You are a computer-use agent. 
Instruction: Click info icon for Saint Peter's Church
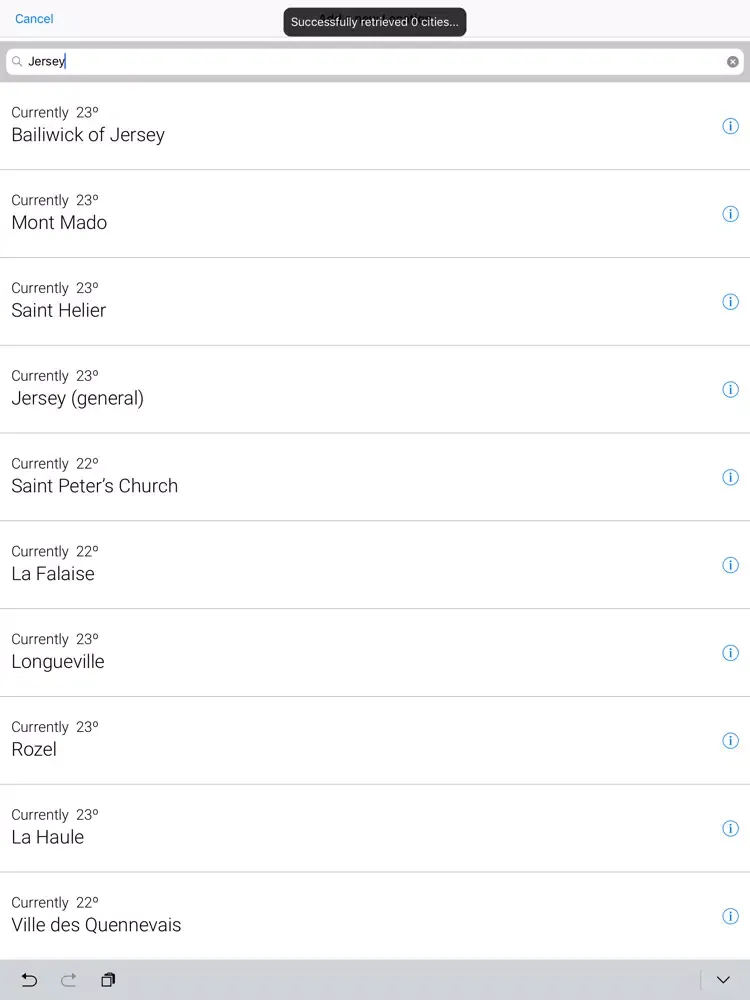point(730,478)
